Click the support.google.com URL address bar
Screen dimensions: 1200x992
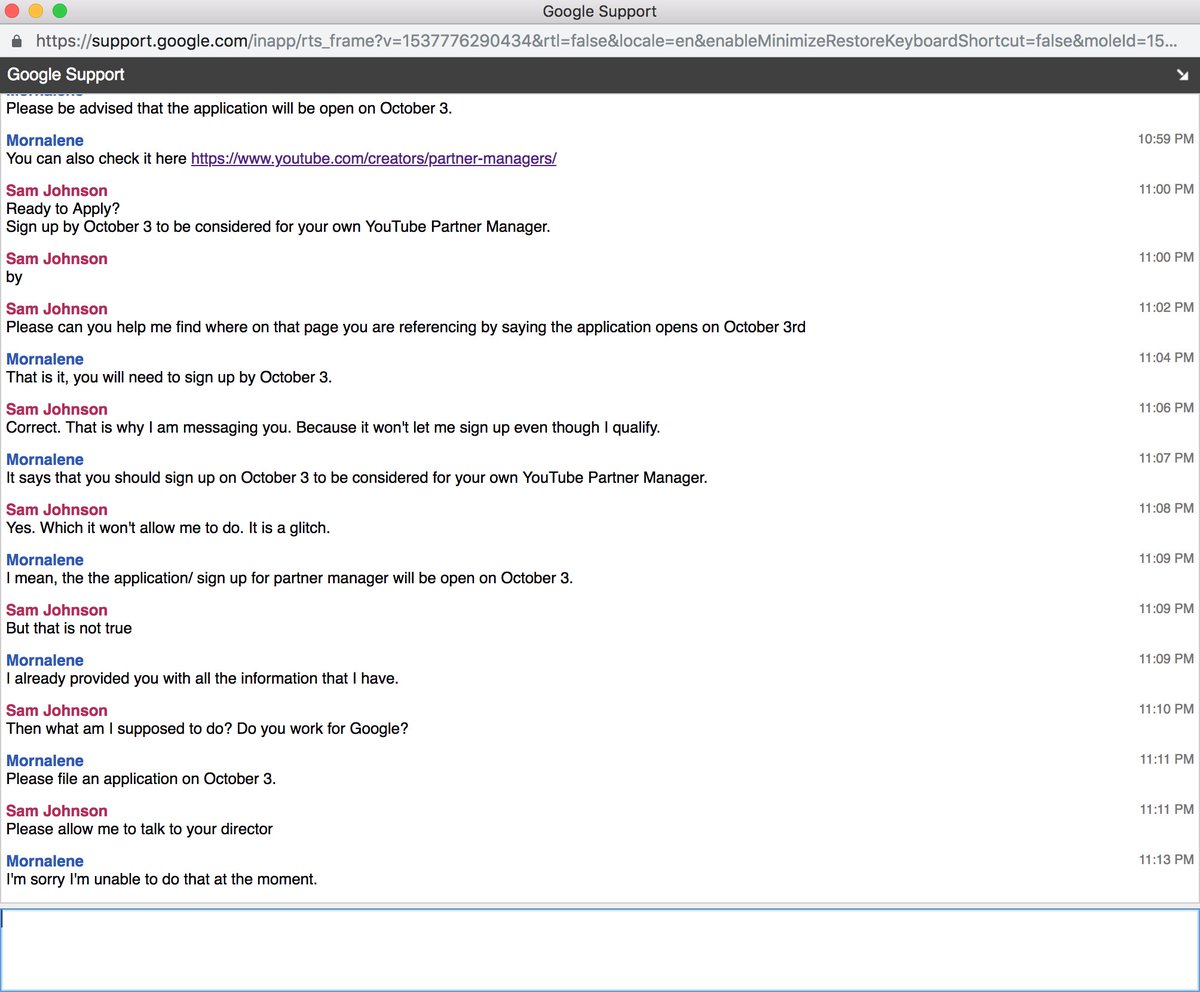click(607, 42)
